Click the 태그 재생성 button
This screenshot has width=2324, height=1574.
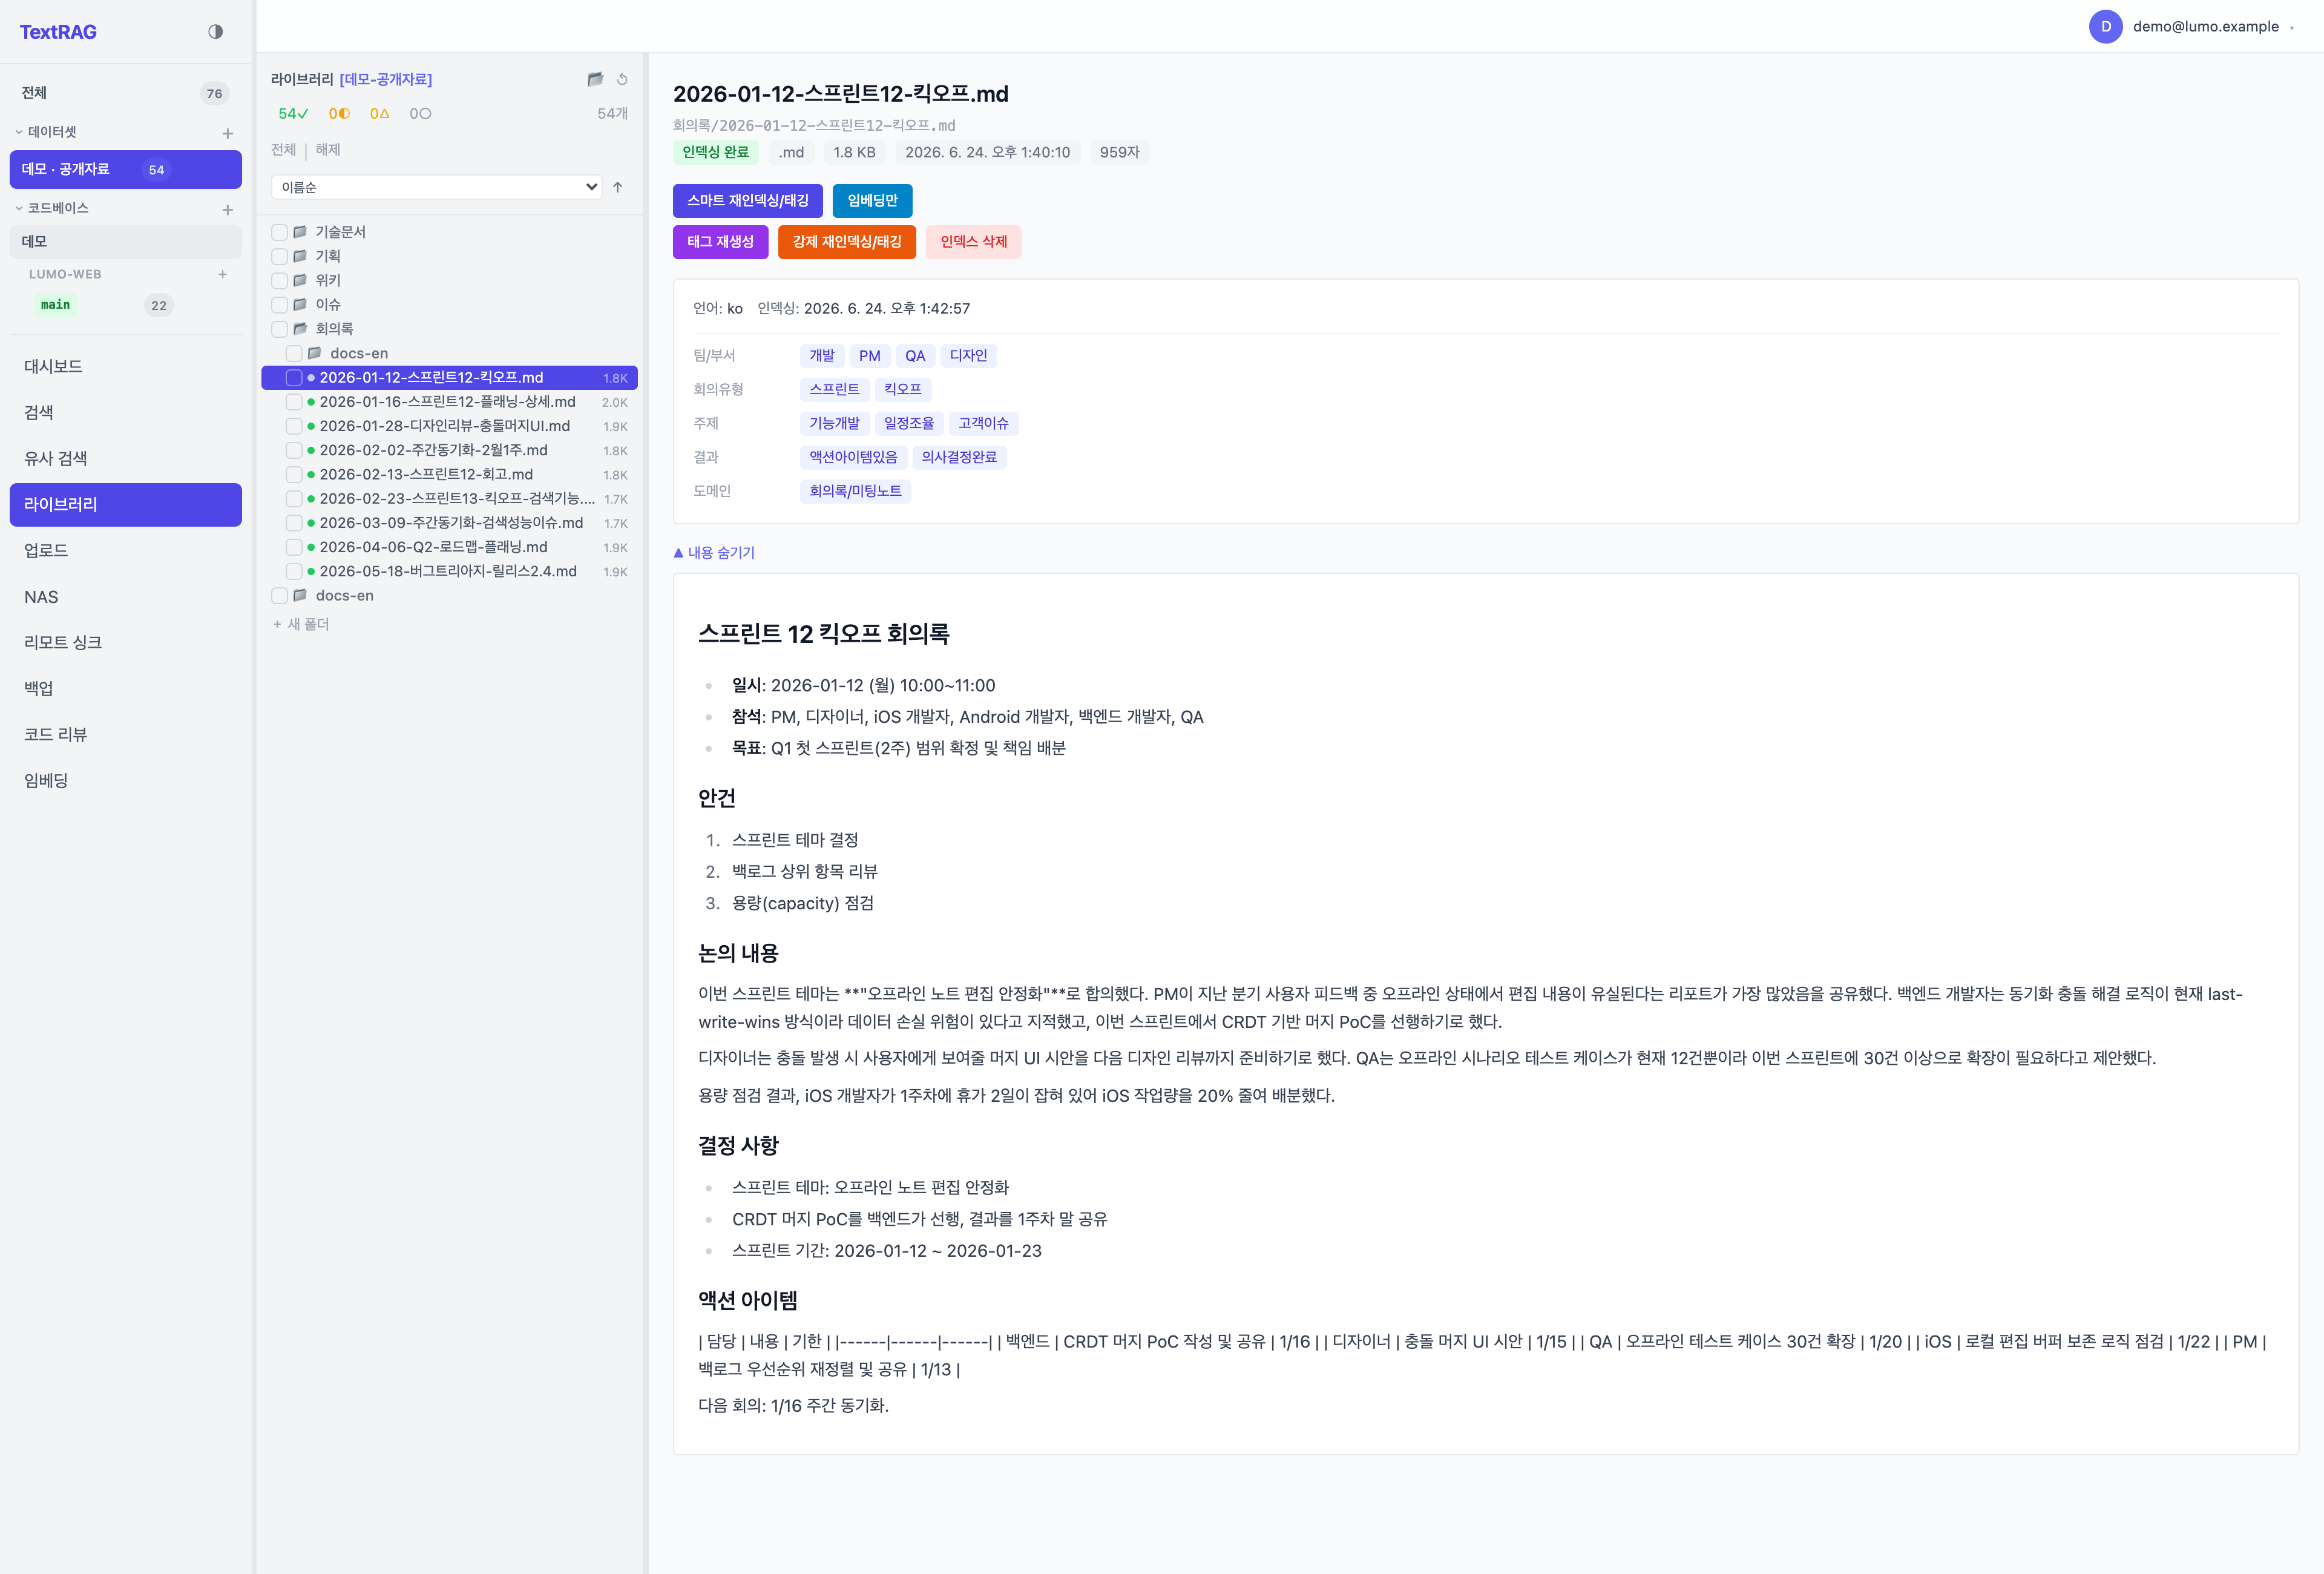[720, 242]
